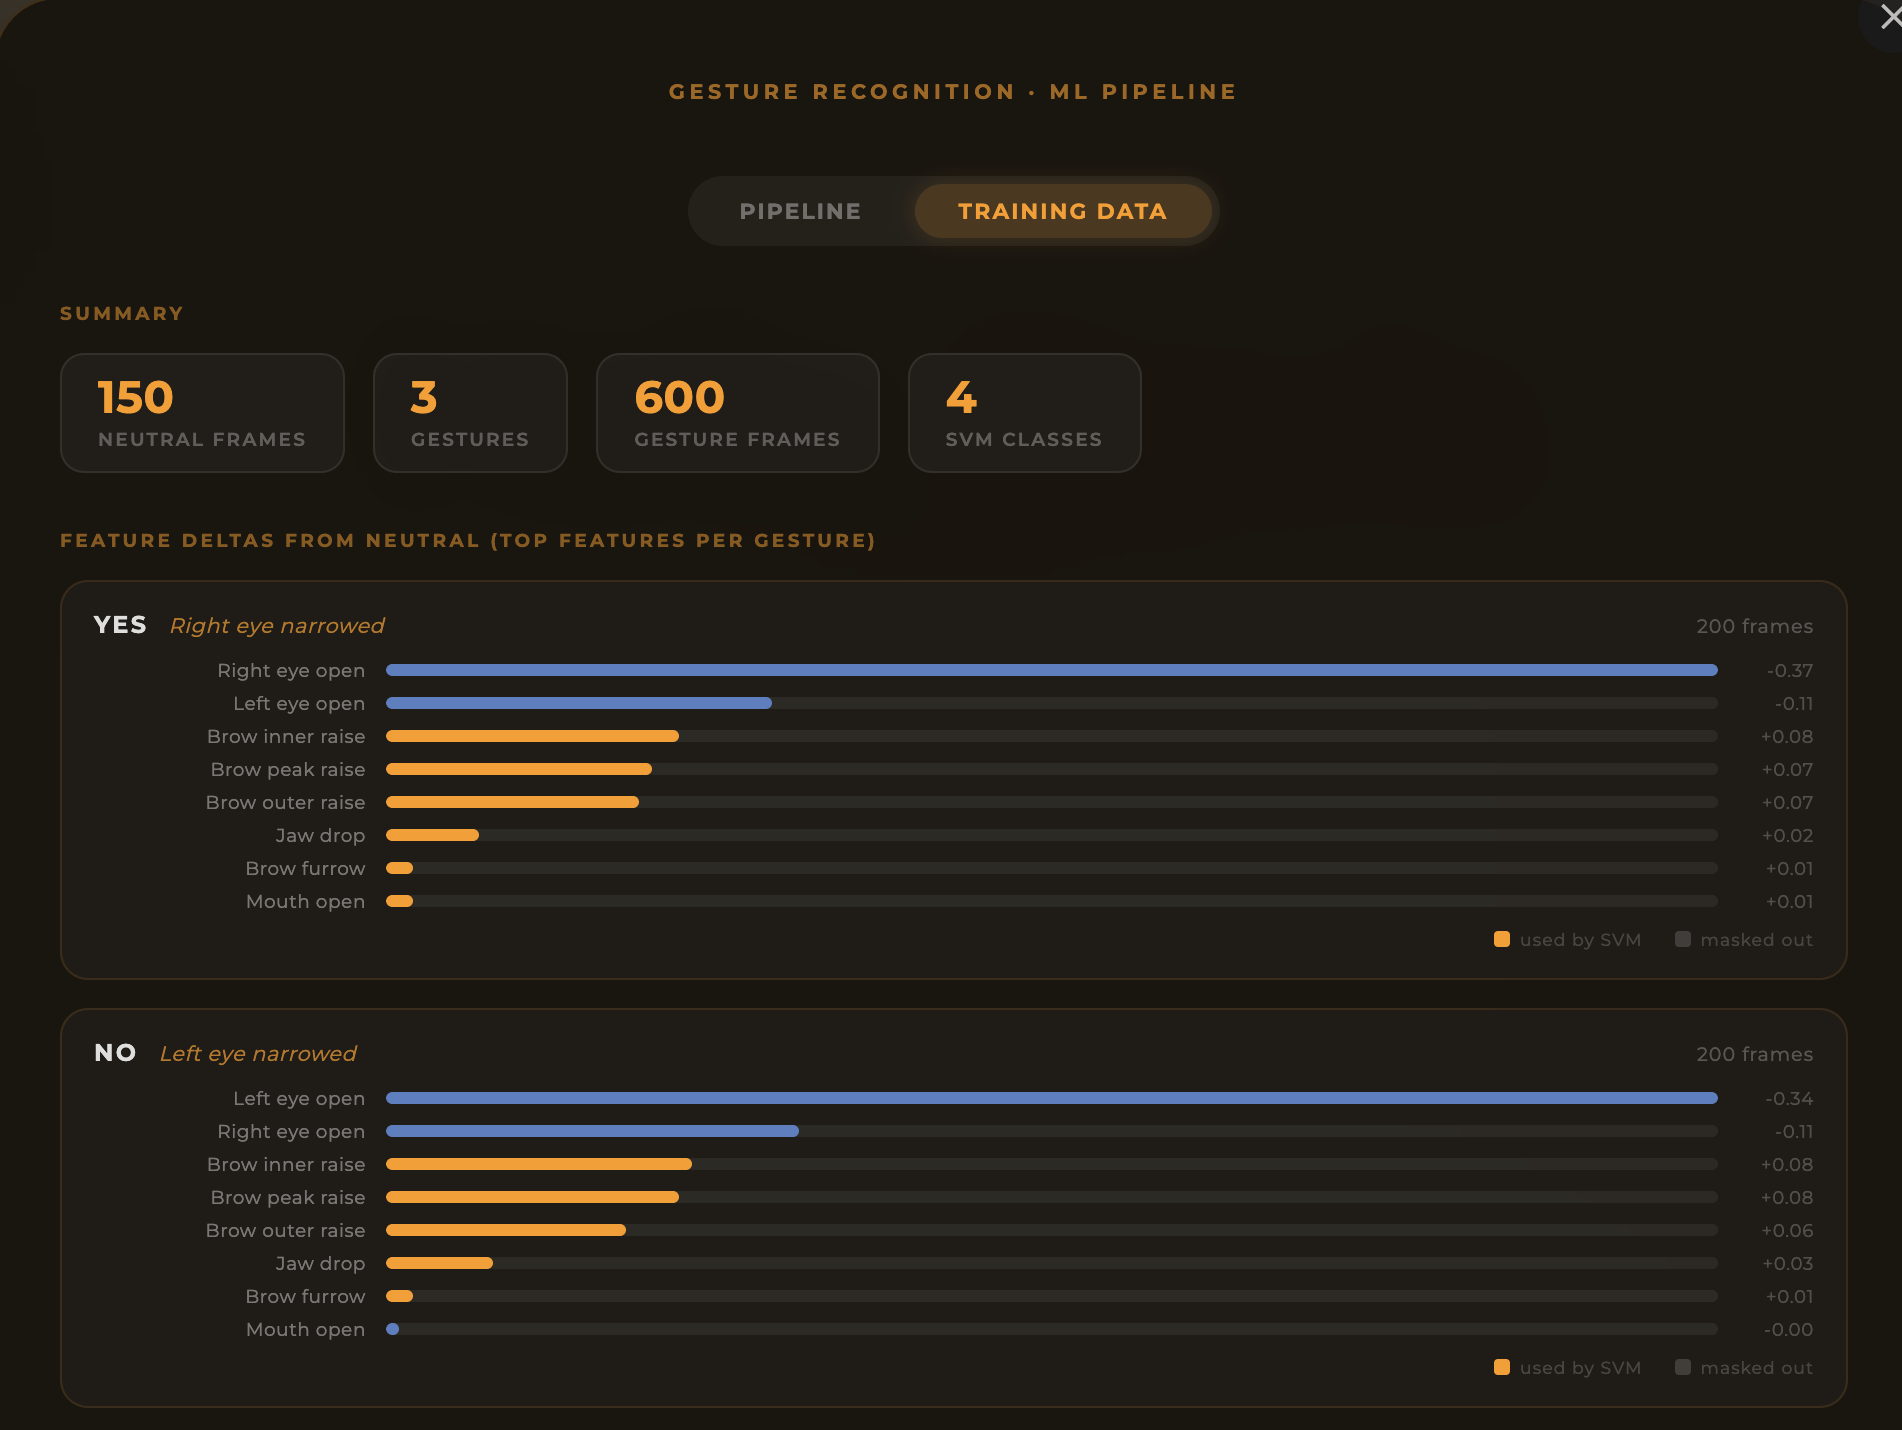This screenshot has height=1430, width=1902.
Task: Click the +0.06 Brow outer raise value
Action: coord(1787,1230)
